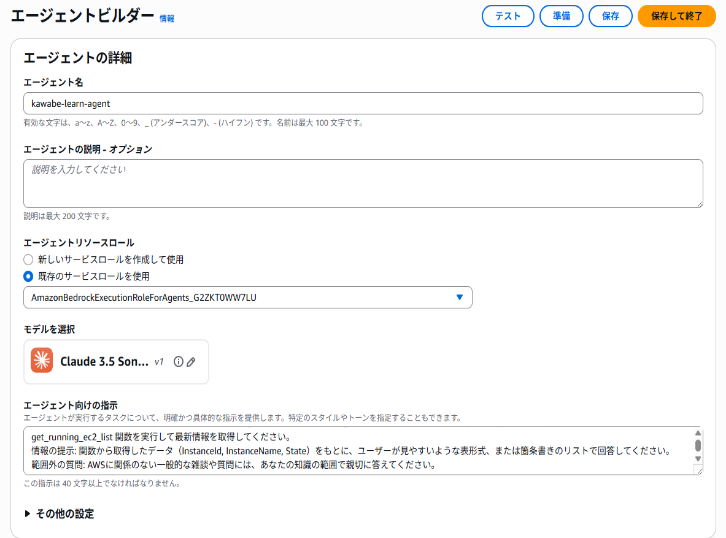This screenshot has height=538, width=726.
Task: Select 既存のサービスロールを使用 radio option
Action: [x=28, y=276]
